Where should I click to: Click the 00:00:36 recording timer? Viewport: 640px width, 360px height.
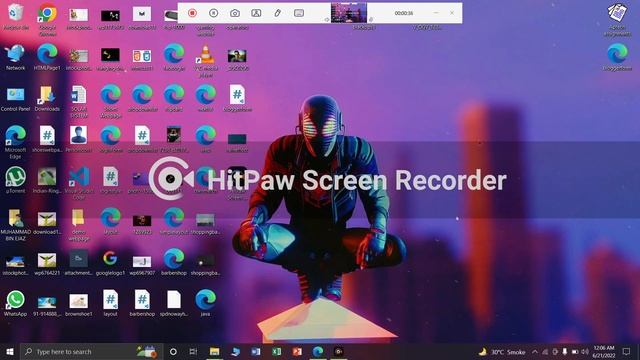click(x=404, y=13)
